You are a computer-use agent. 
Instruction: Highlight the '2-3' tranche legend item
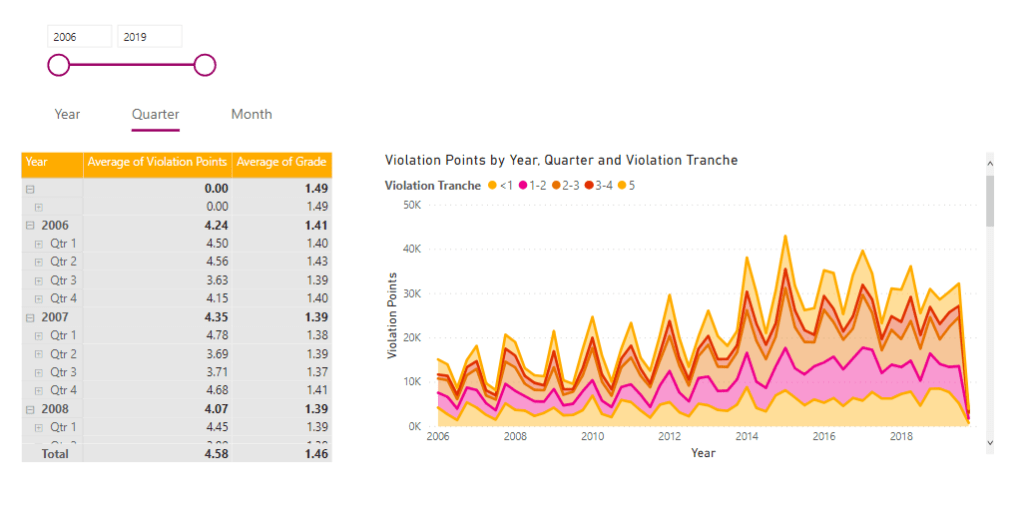[555, 186]
